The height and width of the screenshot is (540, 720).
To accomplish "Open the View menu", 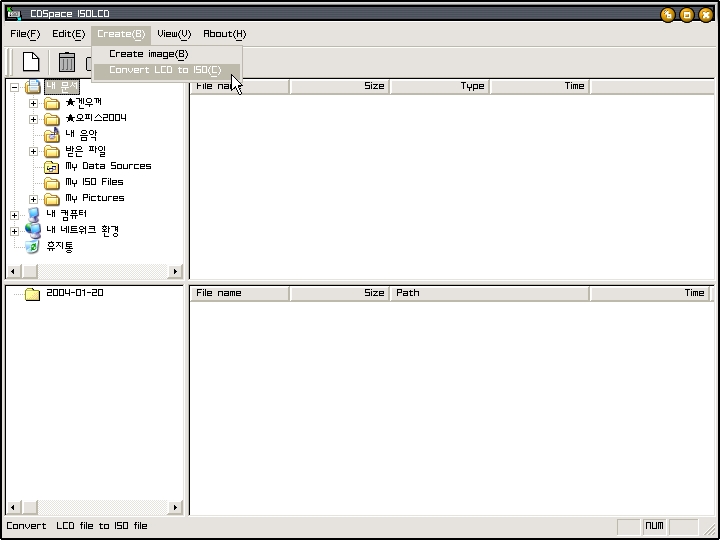I will coord(174,34).
